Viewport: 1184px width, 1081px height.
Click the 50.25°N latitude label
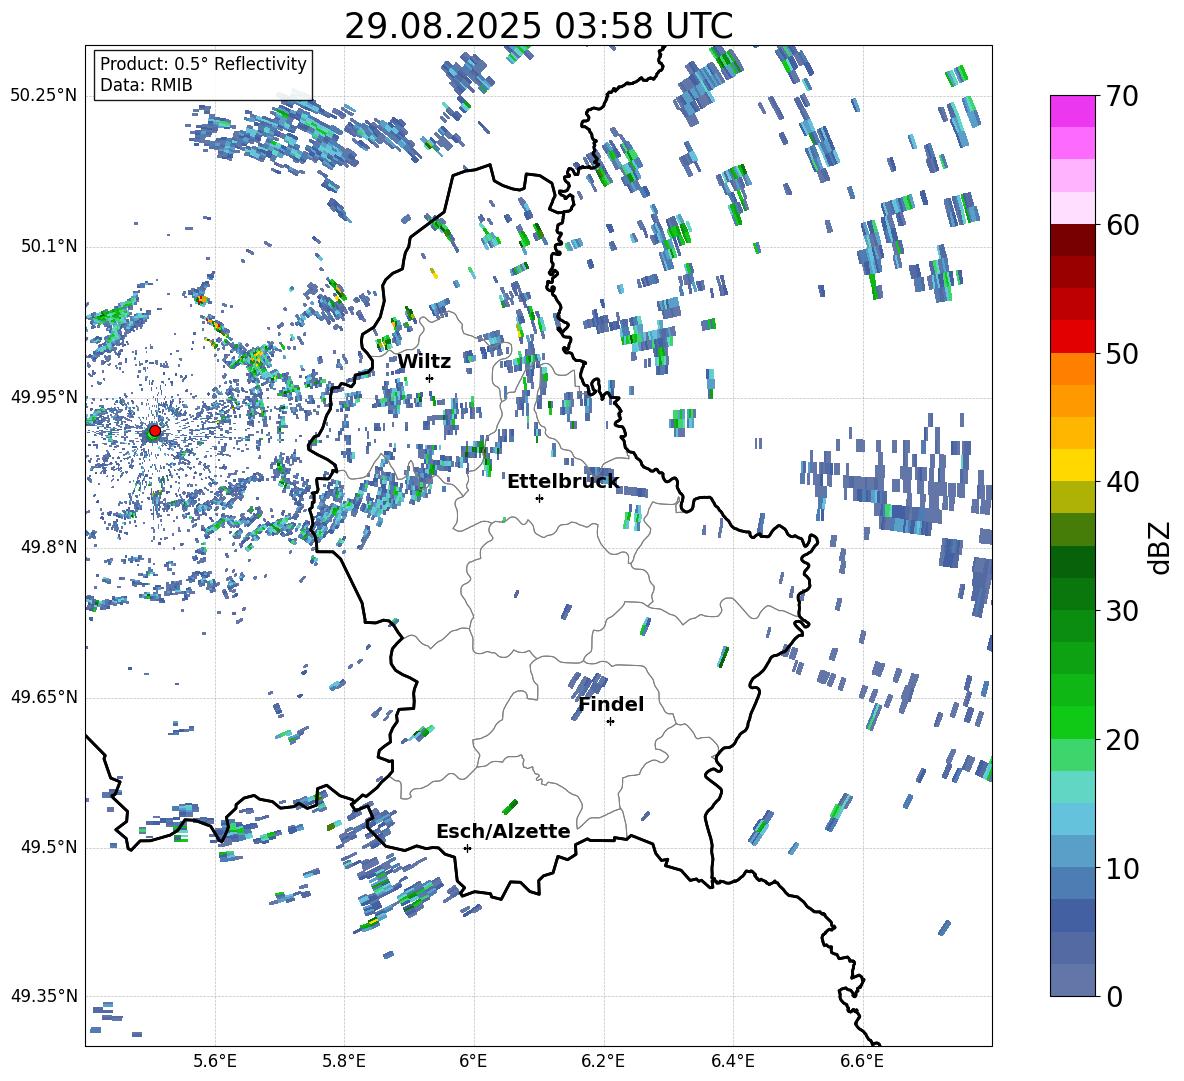44,96
